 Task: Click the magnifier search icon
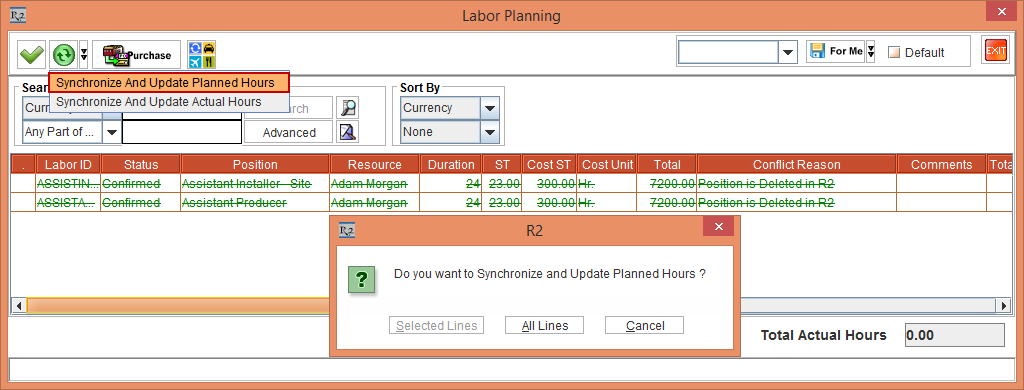click(x=348, y=108)
